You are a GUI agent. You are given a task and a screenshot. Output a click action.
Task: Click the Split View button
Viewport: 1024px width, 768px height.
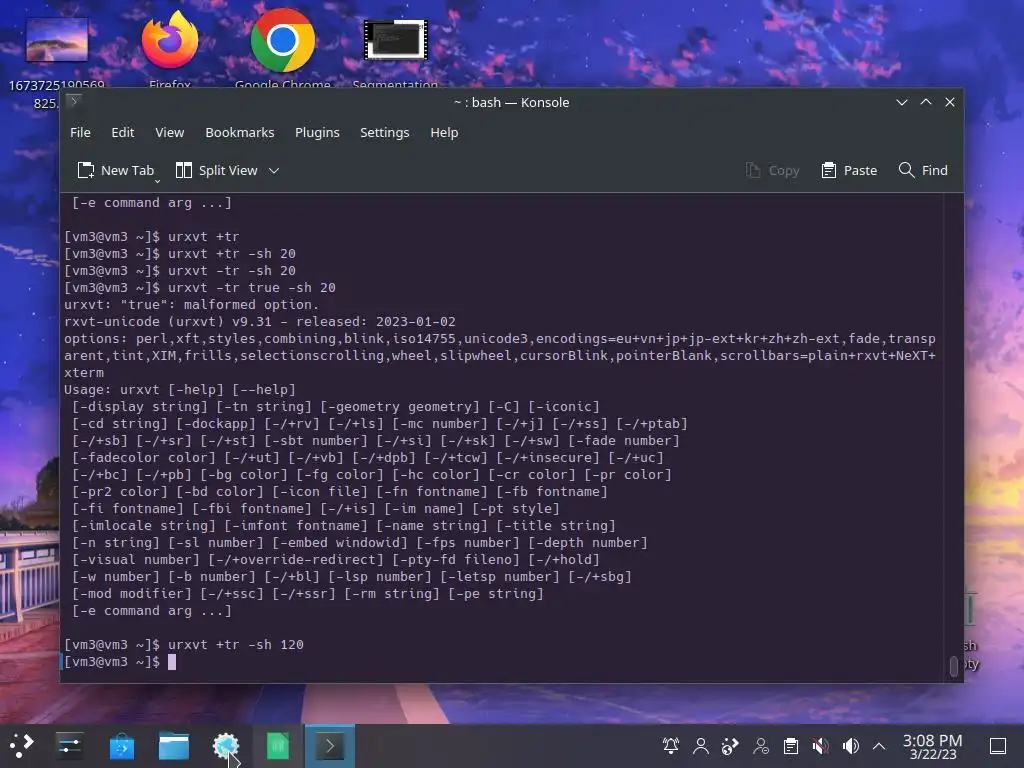[217, 170]
